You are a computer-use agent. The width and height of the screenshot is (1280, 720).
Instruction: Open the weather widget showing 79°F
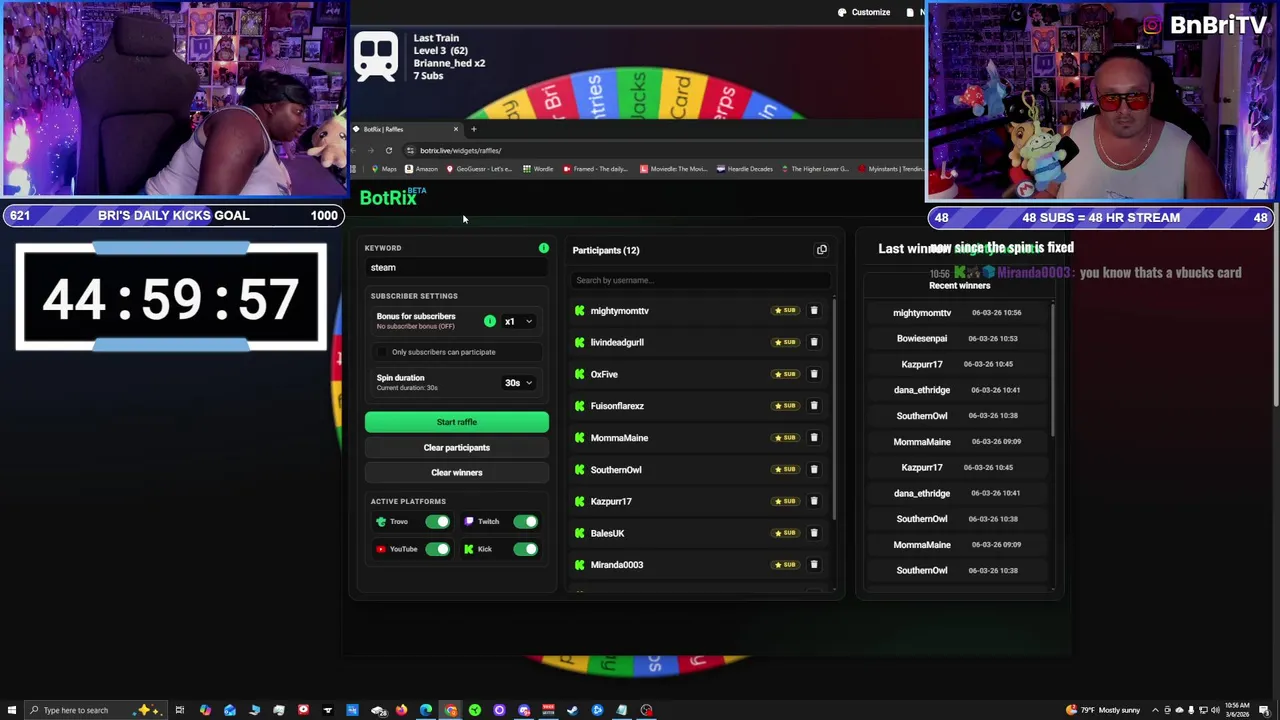point(1104,710)
